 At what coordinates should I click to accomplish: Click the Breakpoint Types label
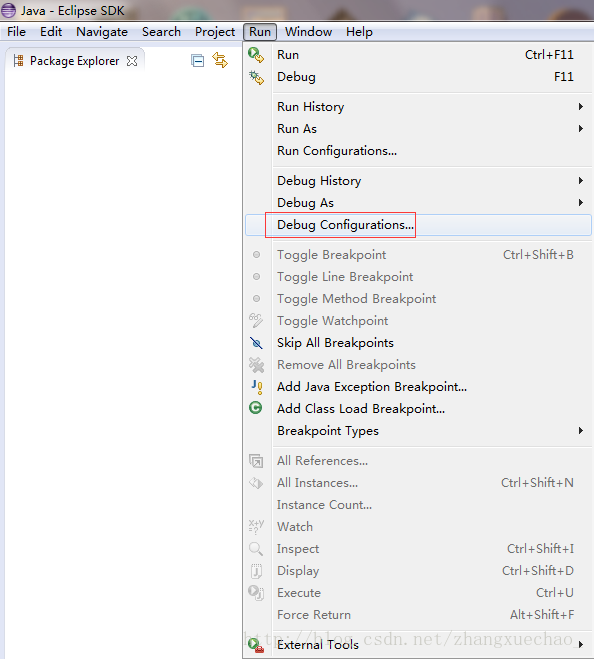pos(328,431)
